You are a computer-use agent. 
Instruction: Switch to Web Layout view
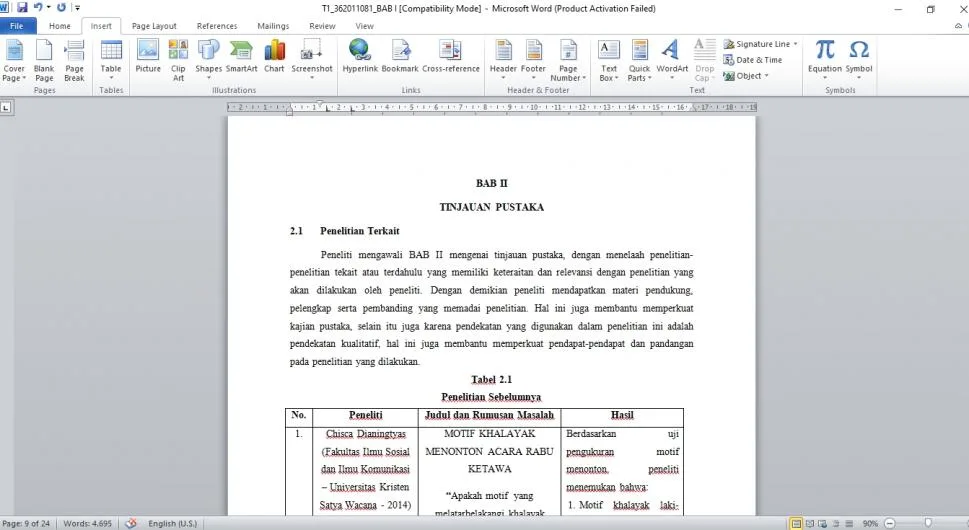coord(823,523)
